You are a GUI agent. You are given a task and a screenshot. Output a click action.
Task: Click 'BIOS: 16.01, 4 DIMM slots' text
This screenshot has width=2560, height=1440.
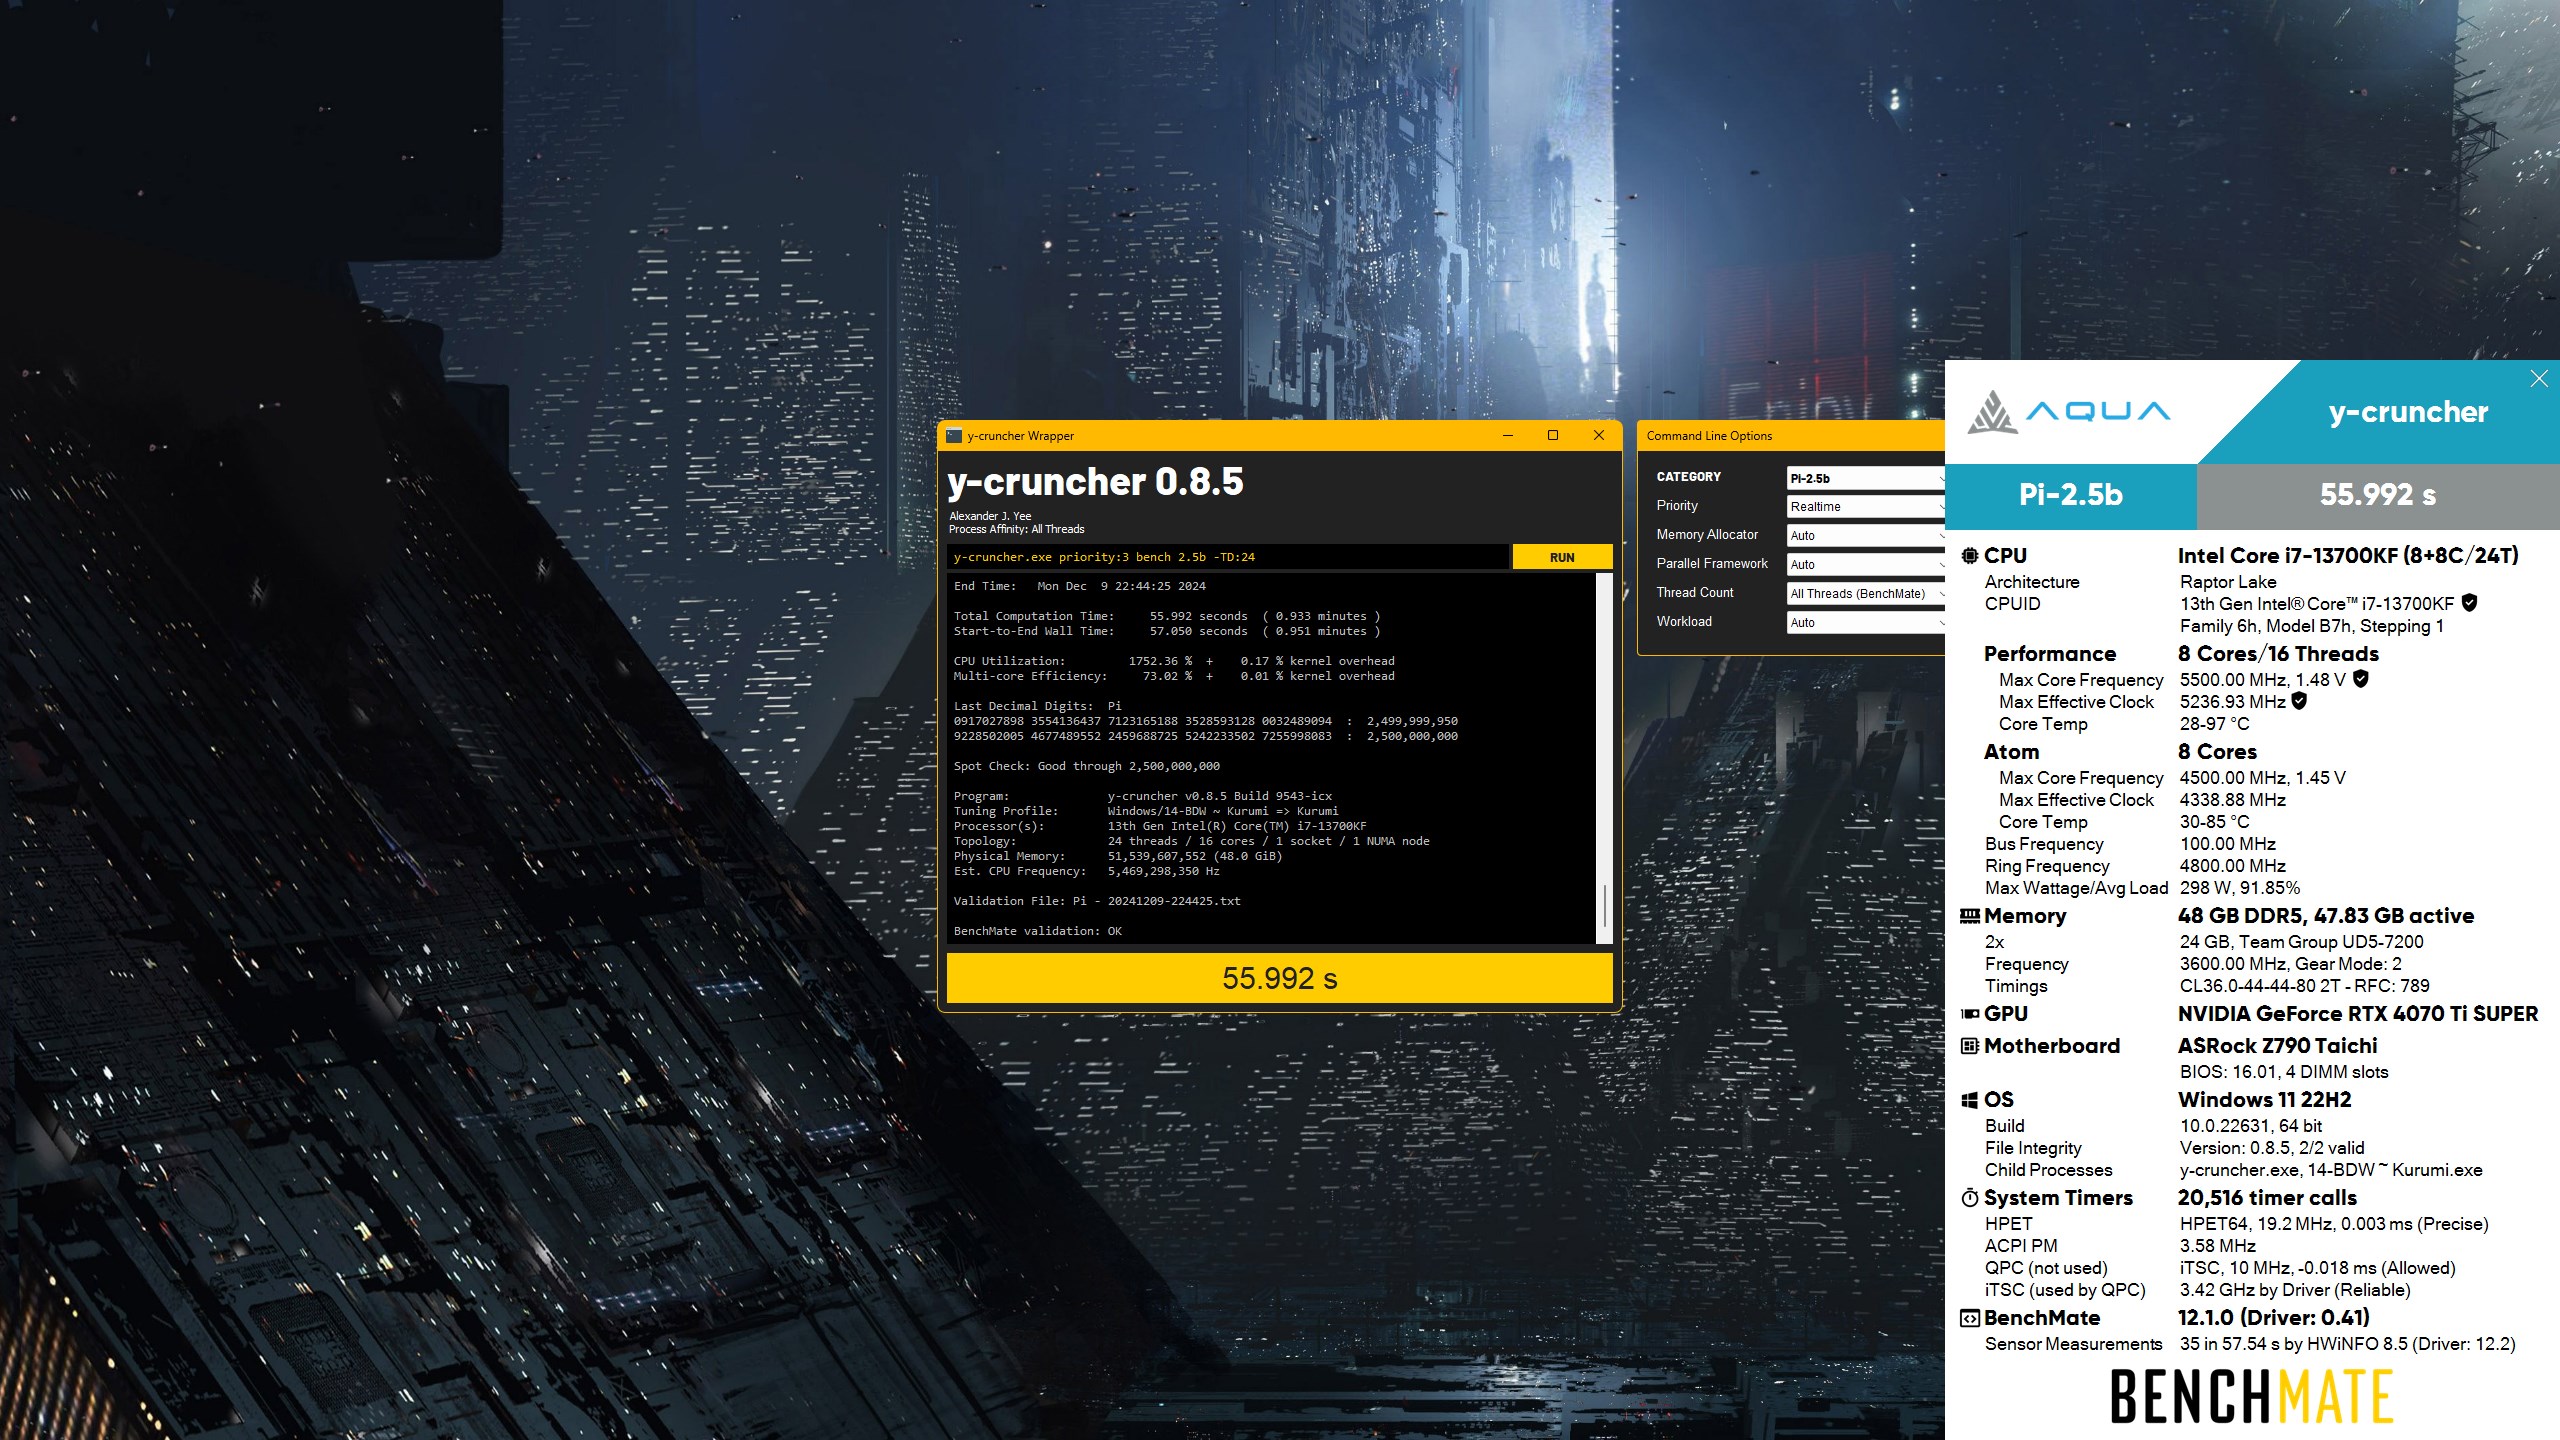click(2284, 1072)
